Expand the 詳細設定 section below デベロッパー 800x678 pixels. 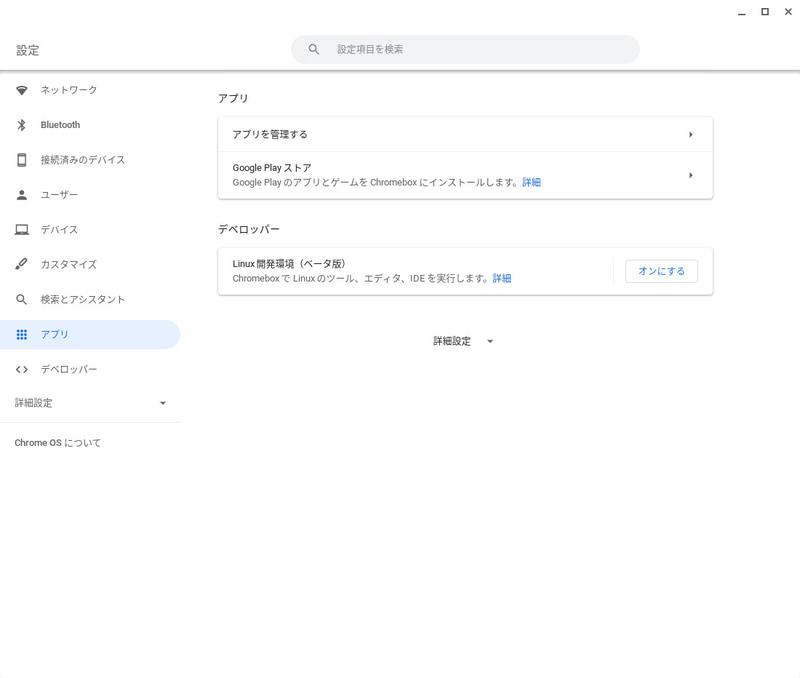(463, 341)
